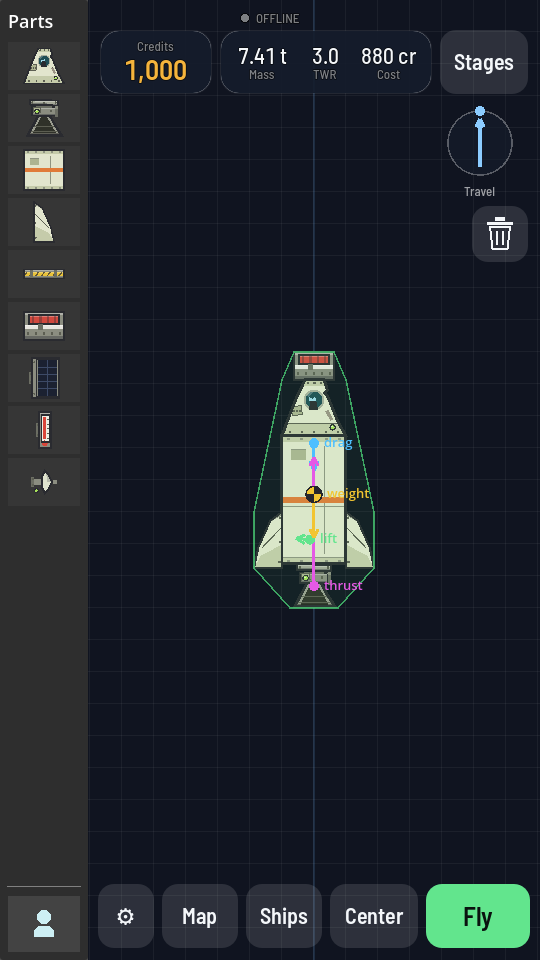Open the Map view
The image size is (540, 960).
coord(200,916)
